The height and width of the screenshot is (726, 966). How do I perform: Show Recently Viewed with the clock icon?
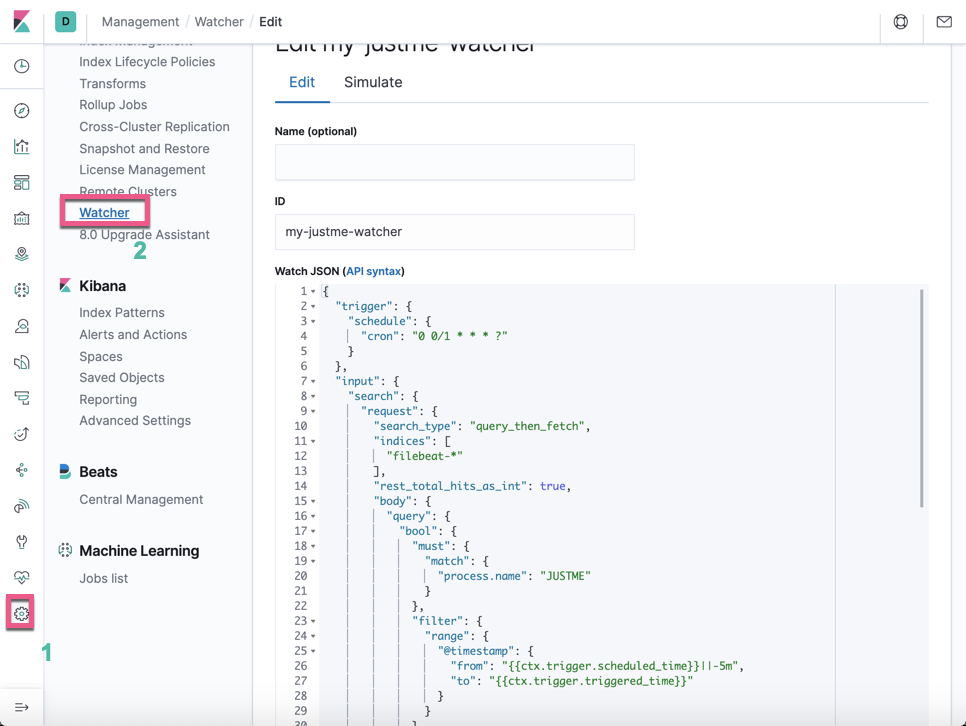pos(21,65)
